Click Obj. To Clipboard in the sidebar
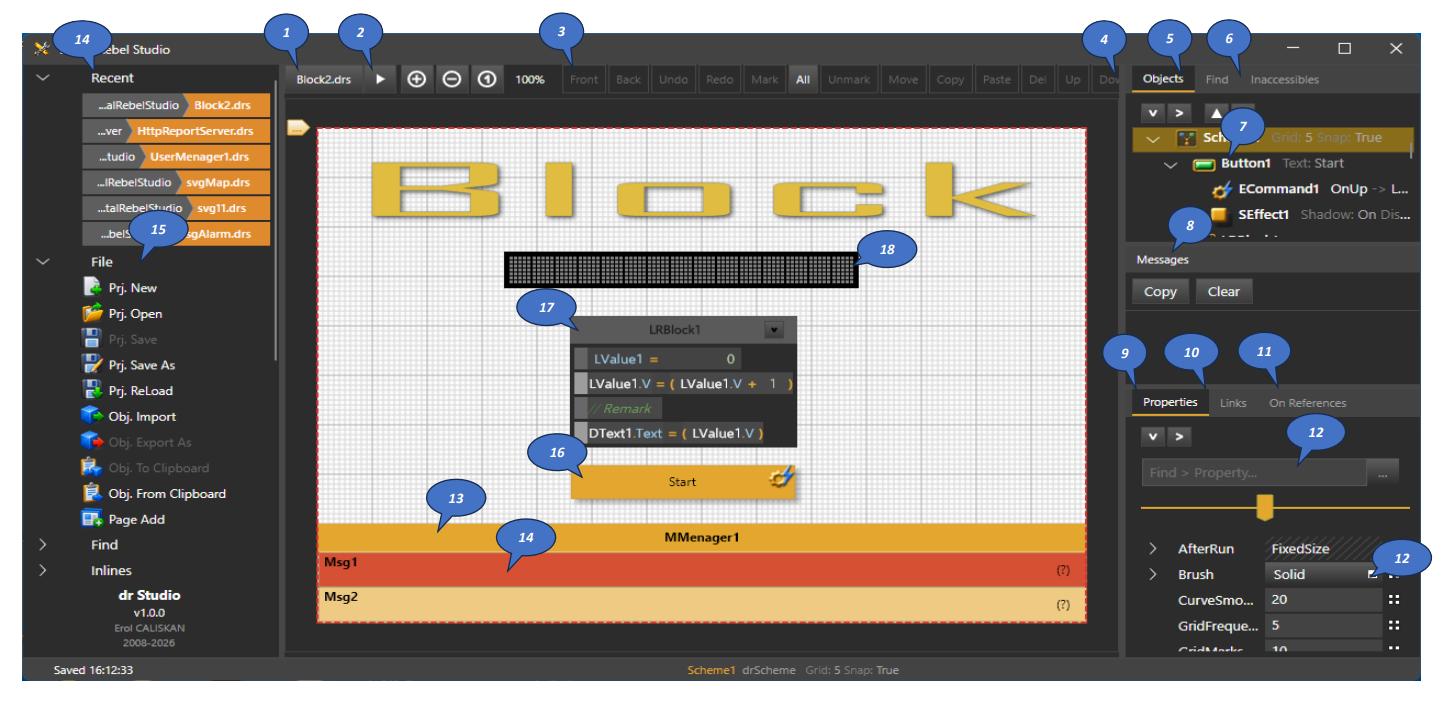The width and height of the screenshot is (1451, 712). 146,468
